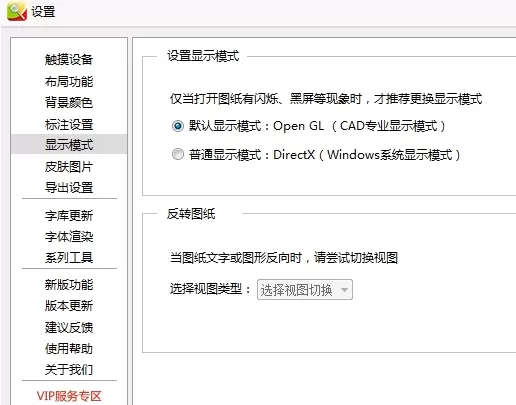Select 默认显示模式 Open GL radio button
The height and width of the screenshot is (405, 516).
pyautogui.click(x=178, y=126)
